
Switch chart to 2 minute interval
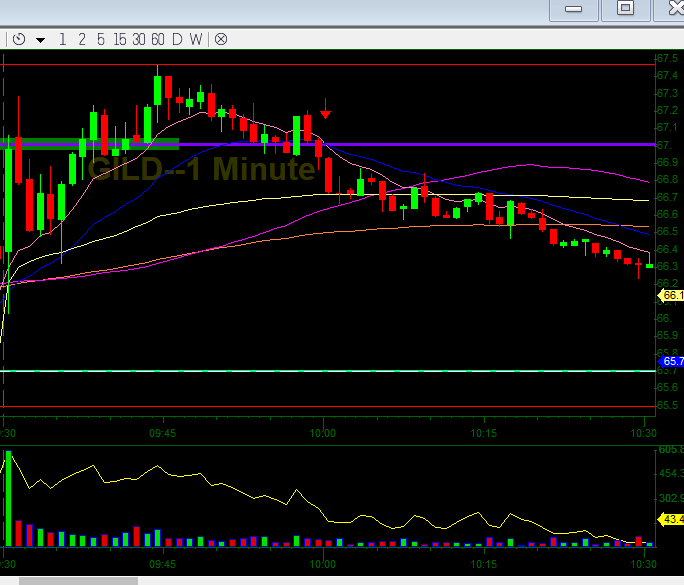coord(82,39)
